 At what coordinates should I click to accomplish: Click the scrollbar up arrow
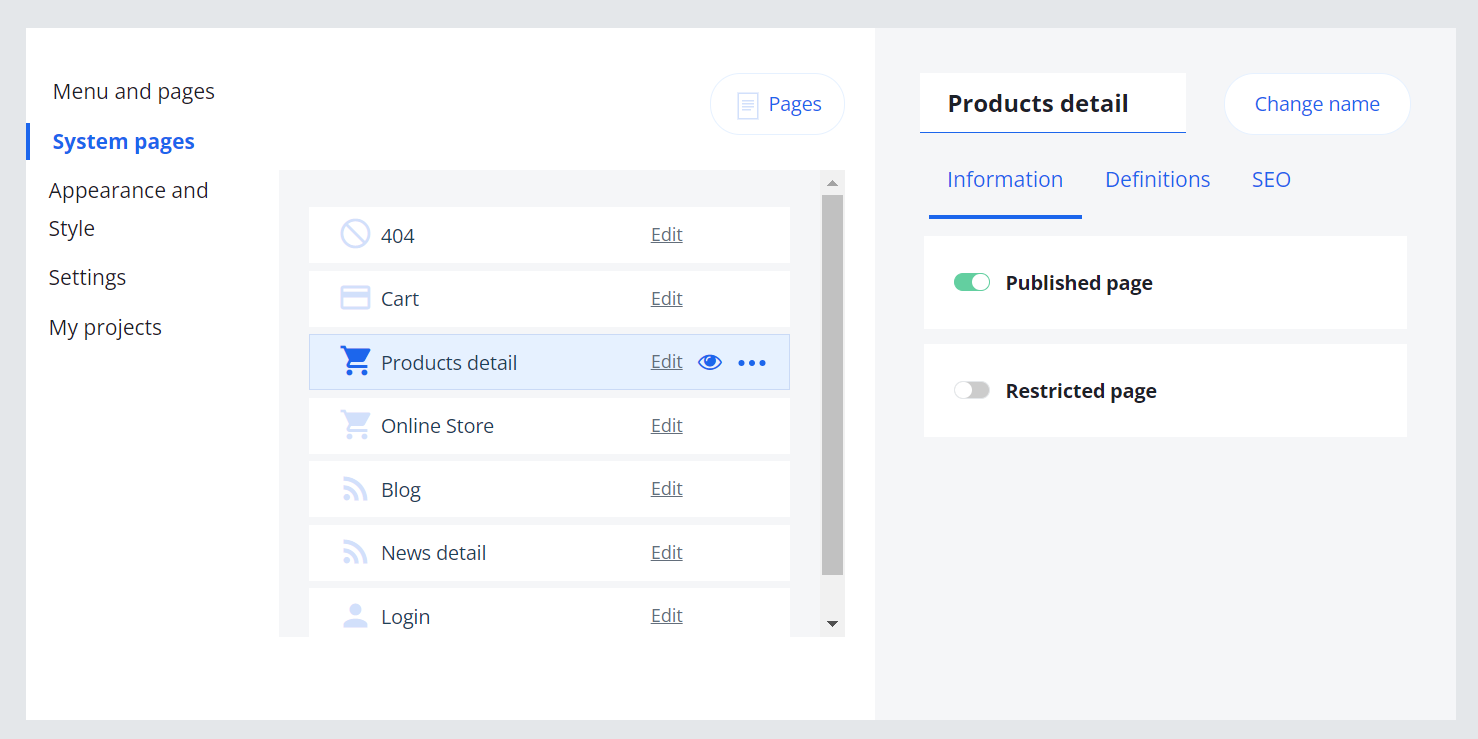[832, 183]
